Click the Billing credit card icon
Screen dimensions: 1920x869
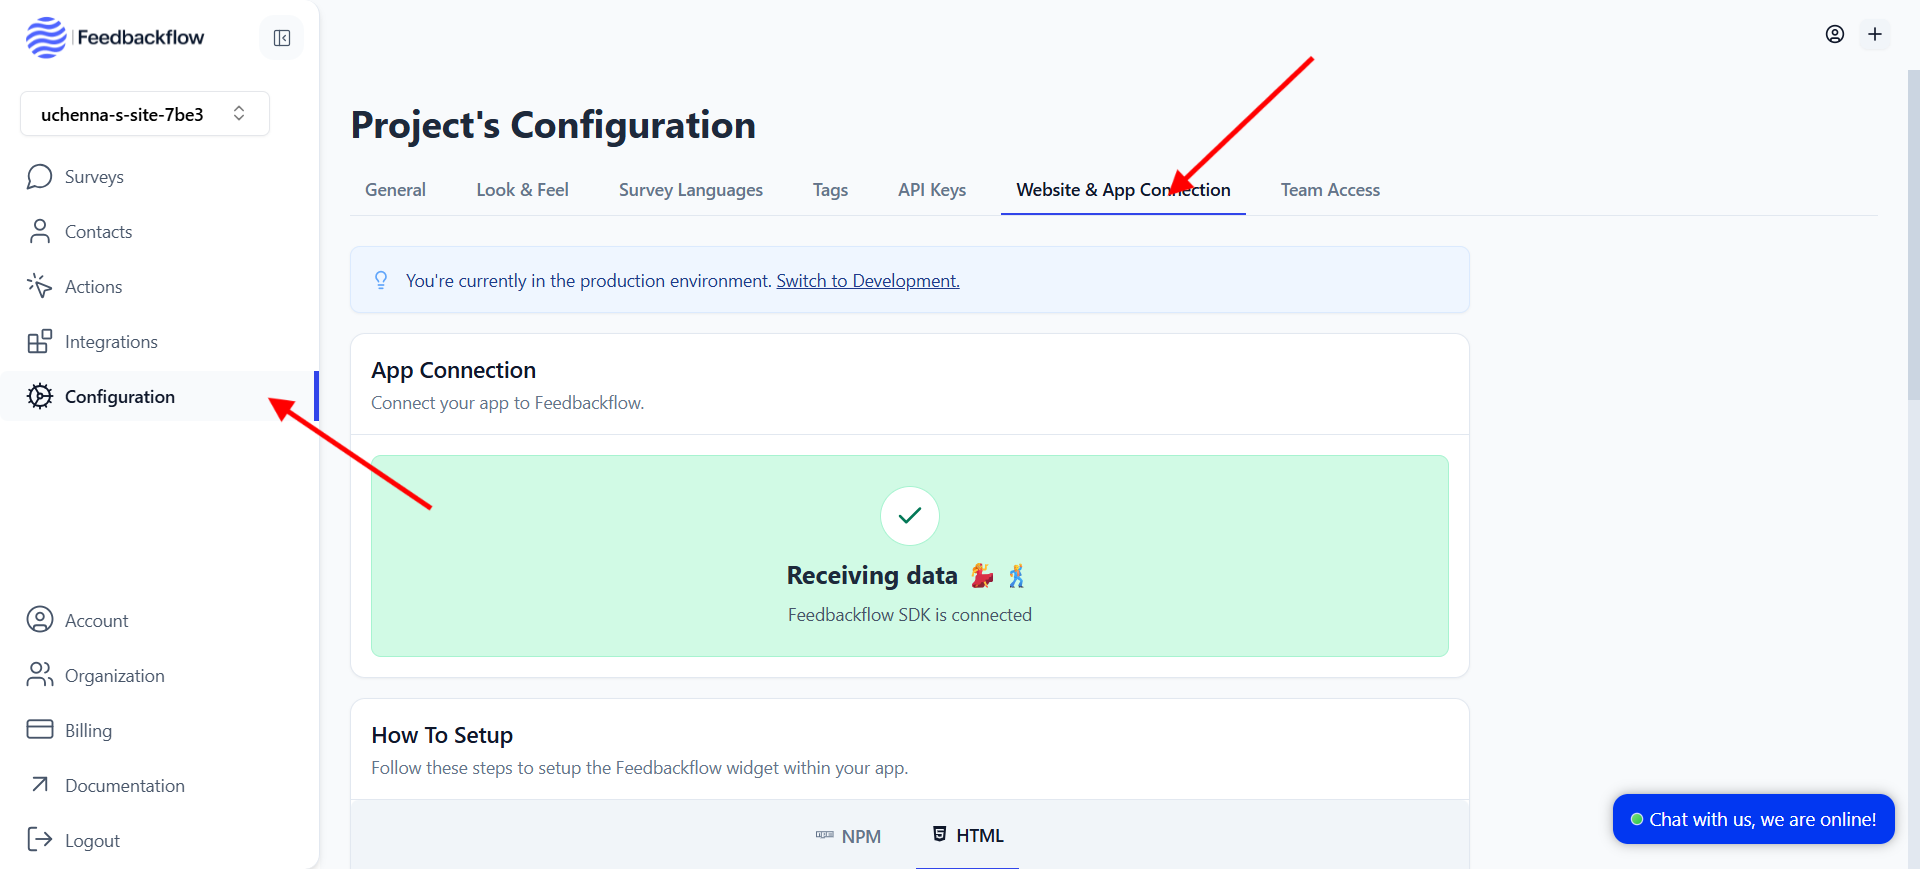[40, 729]
